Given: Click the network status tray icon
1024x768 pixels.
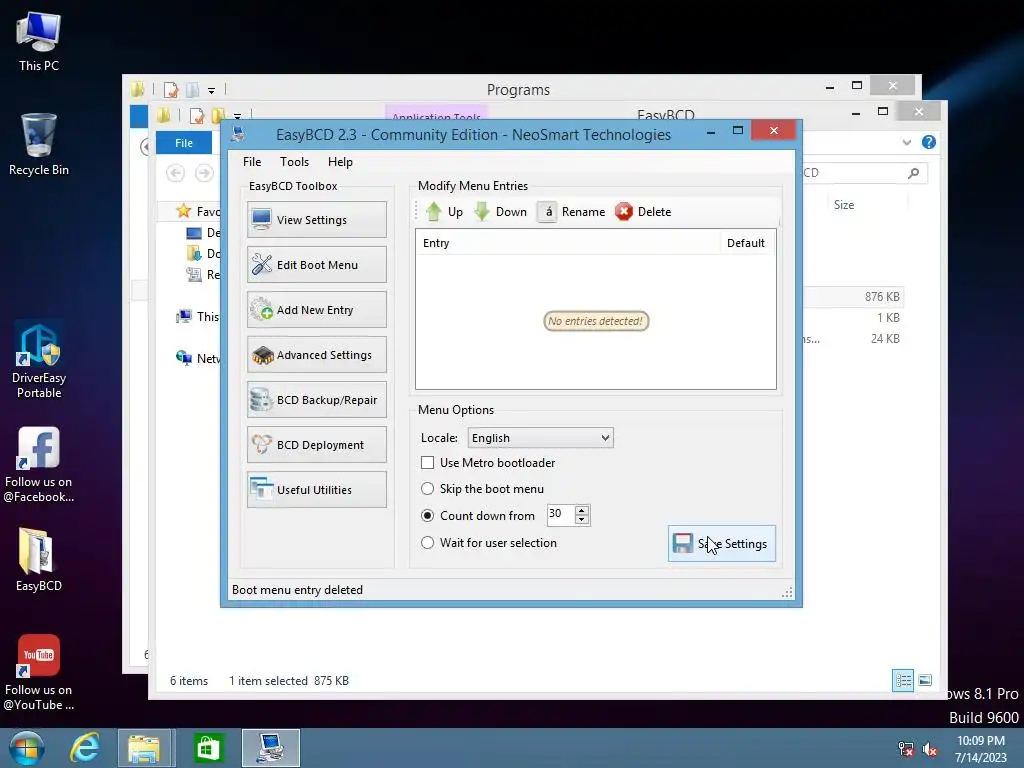Looking at the screenshot, I should 906,749.
